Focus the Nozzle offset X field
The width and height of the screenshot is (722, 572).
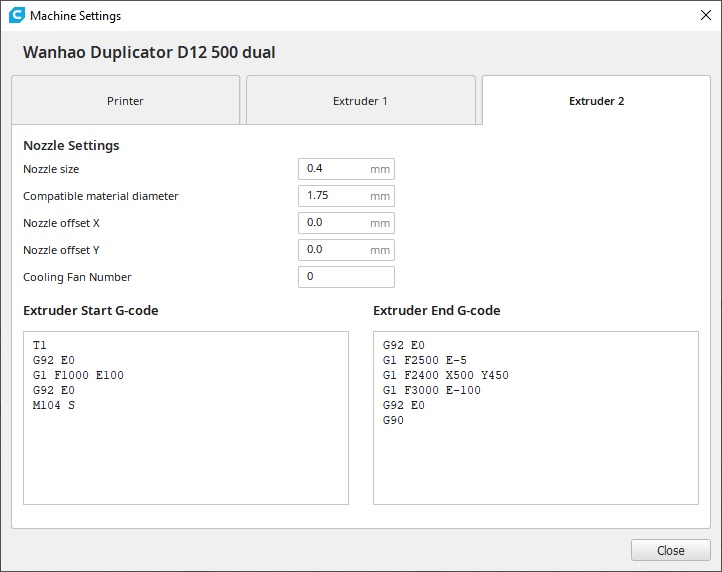click(x=346, y=223)
